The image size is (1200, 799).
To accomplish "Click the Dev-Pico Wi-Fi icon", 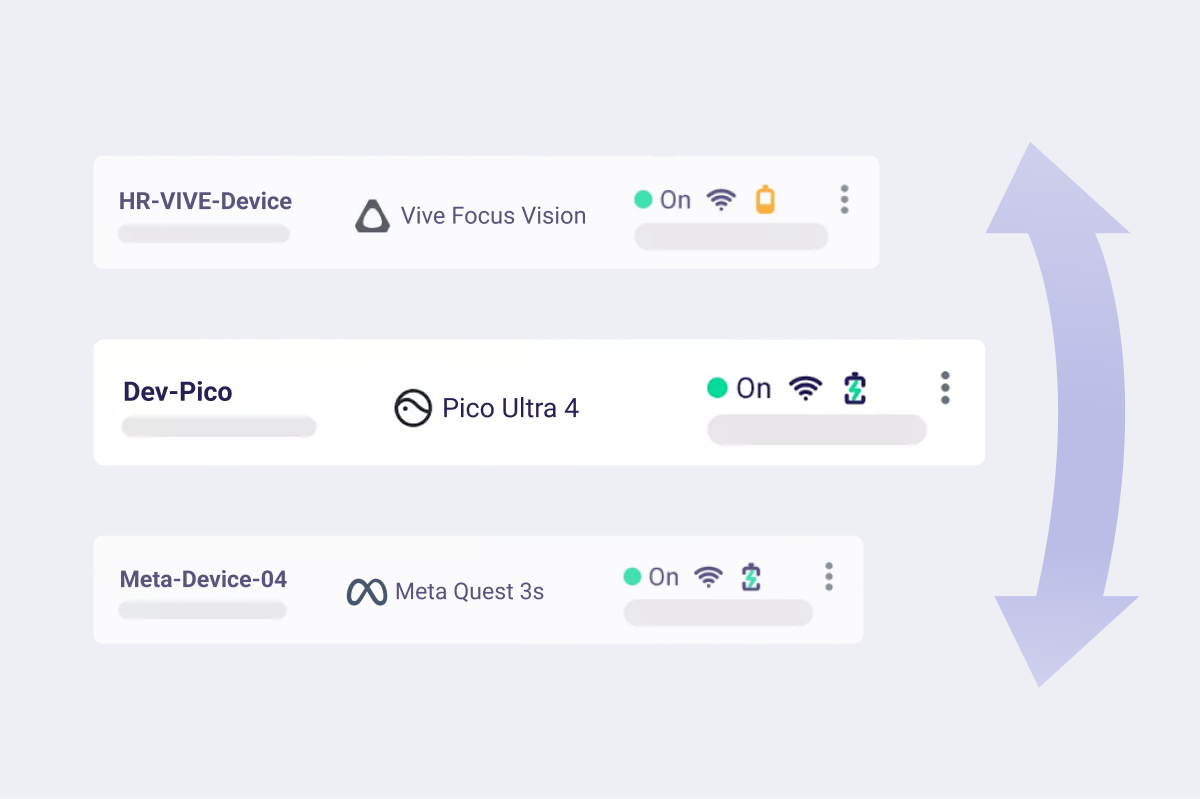I will click(x=806, y=388).
